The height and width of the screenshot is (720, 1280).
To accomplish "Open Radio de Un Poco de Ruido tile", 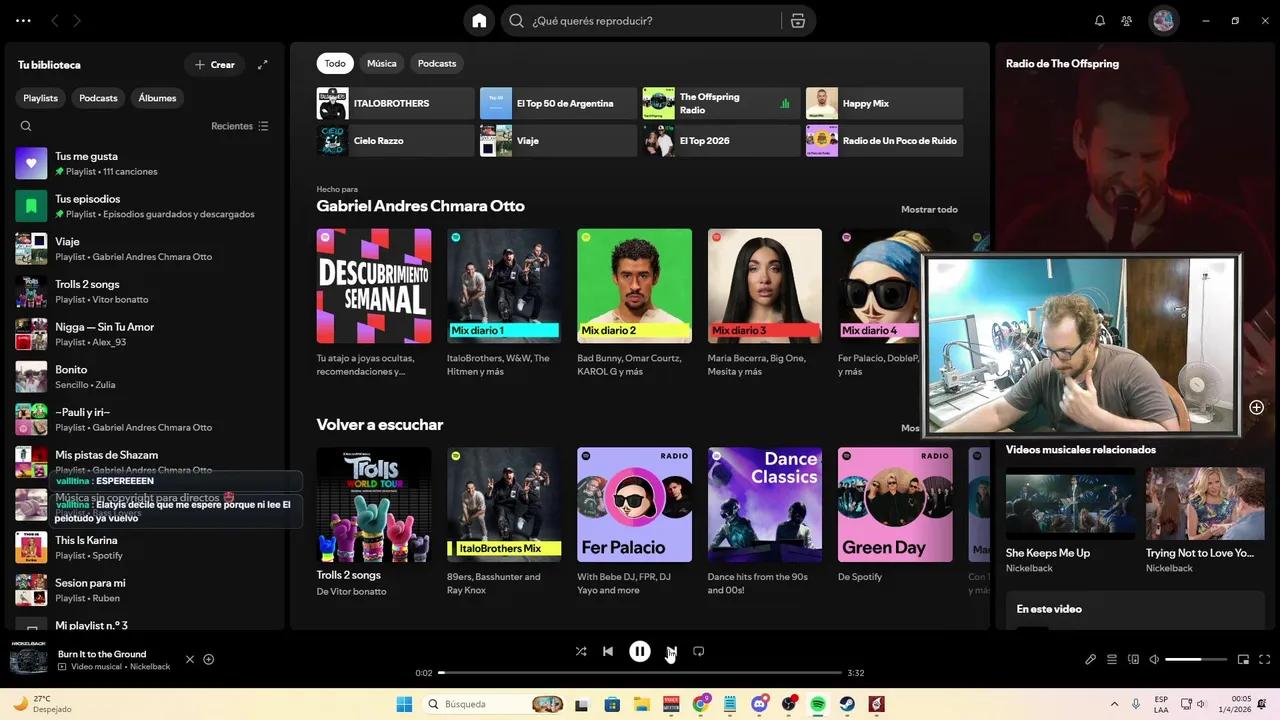I will [884, 140].
